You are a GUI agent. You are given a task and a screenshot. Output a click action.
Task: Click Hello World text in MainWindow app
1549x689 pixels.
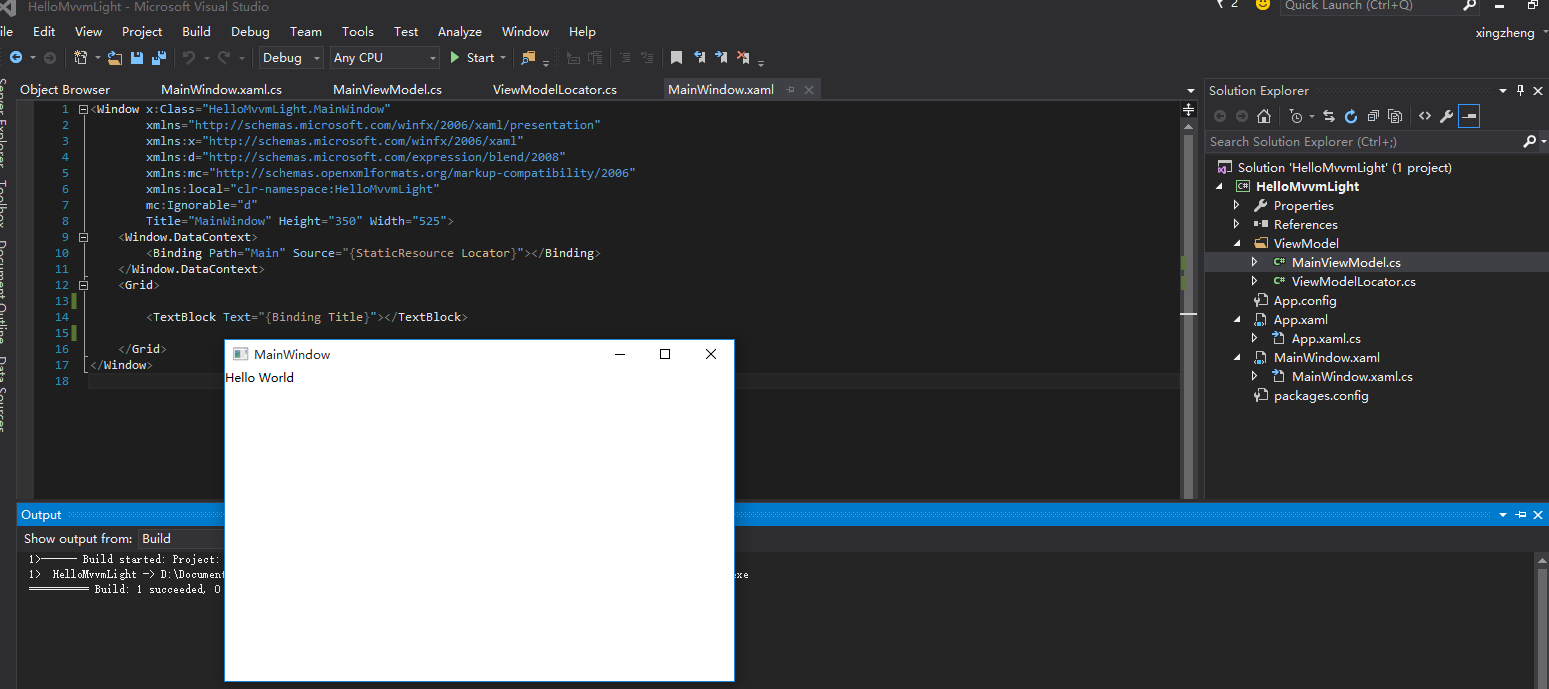pos(260,378)
